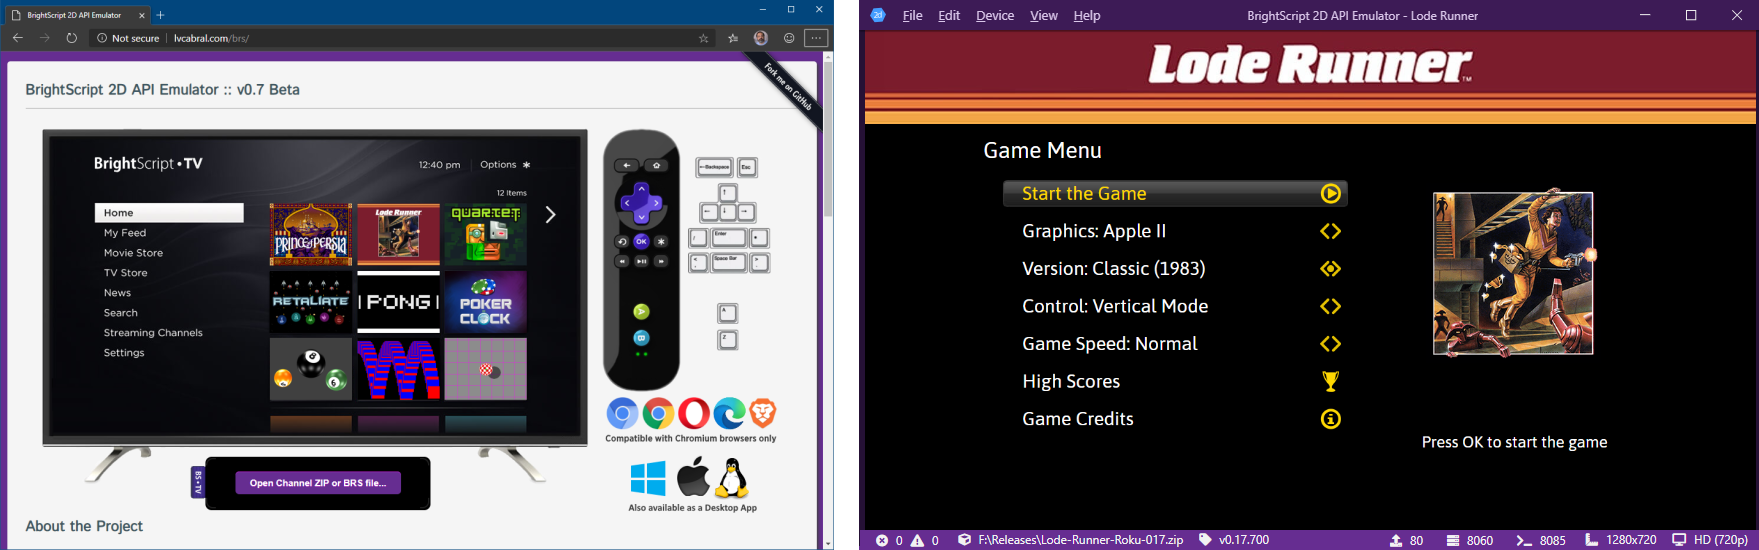Click the Linux penguin desktop app icon

733,478
